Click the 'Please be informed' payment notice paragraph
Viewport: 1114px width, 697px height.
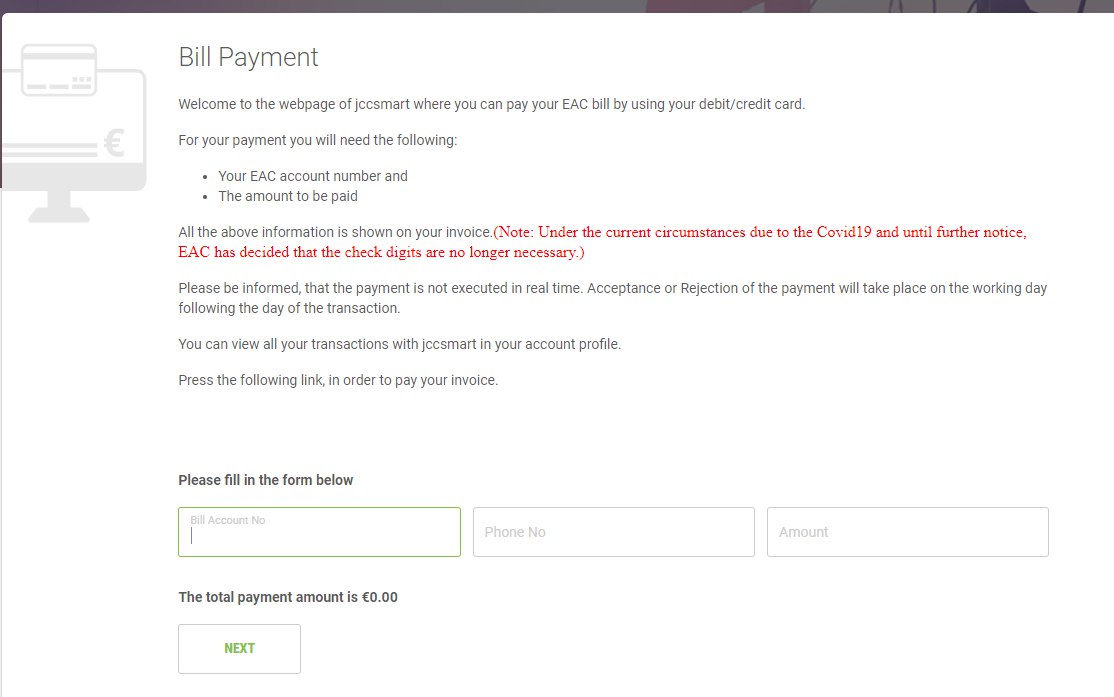612,298
